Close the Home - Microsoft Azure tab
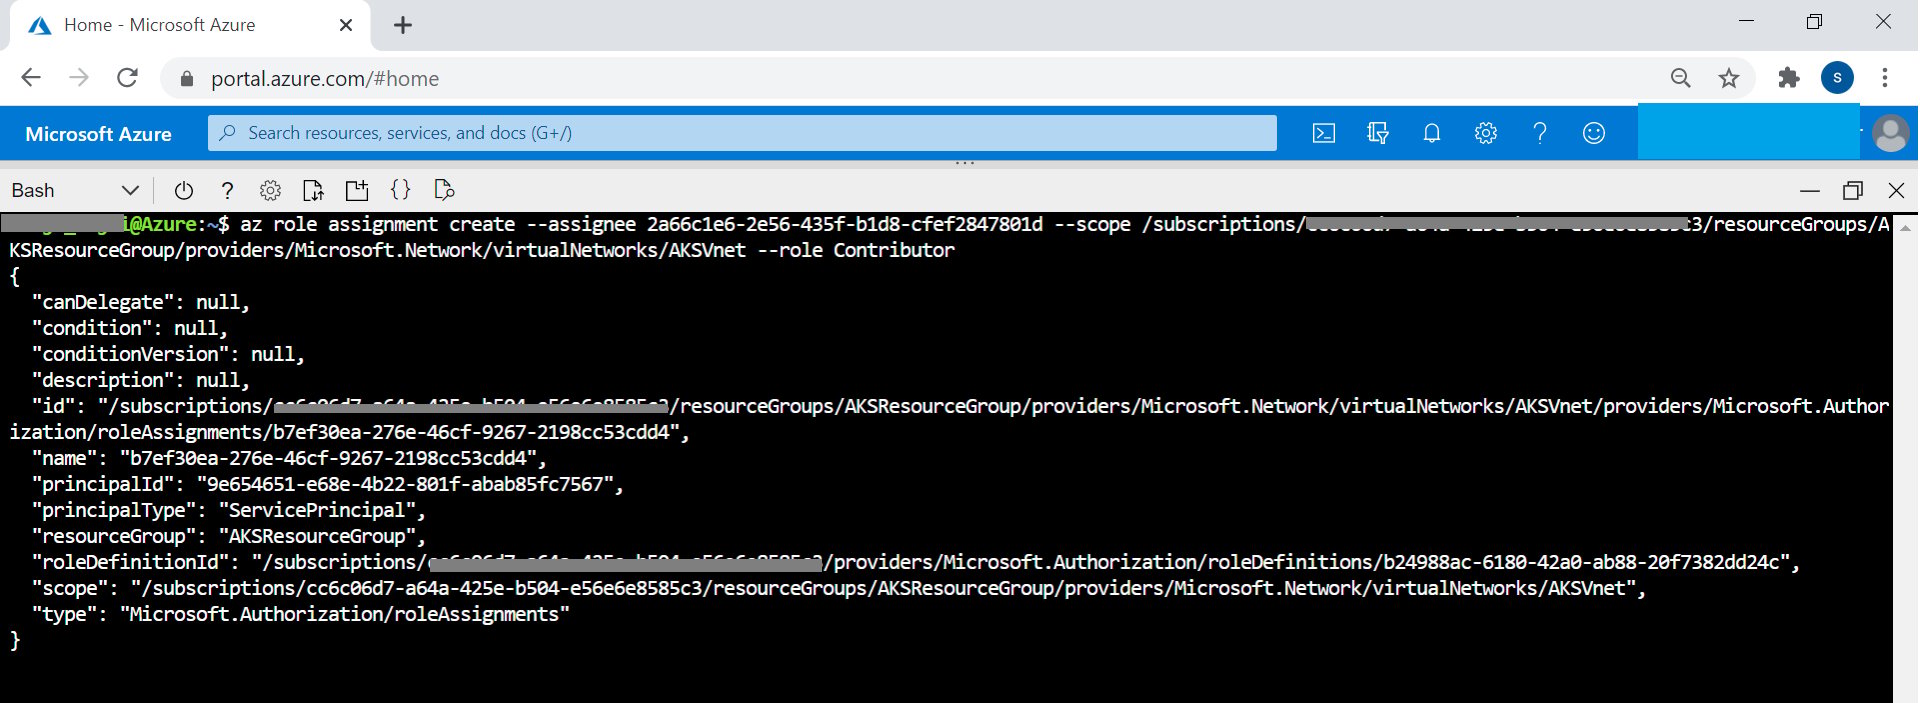The height and width of the screenshot is (703, 1920). [346, 25]
